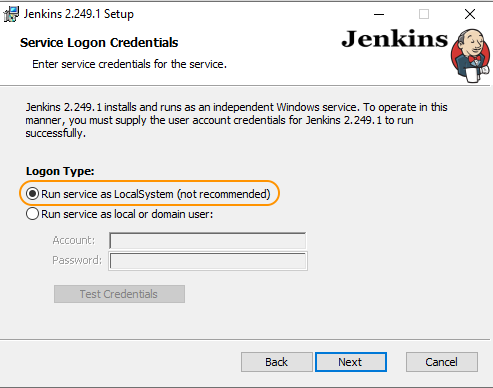Viewport: 493px width, 388px height.
Task: Click the disabled maximize button
Action: click(x=424, y=14)
